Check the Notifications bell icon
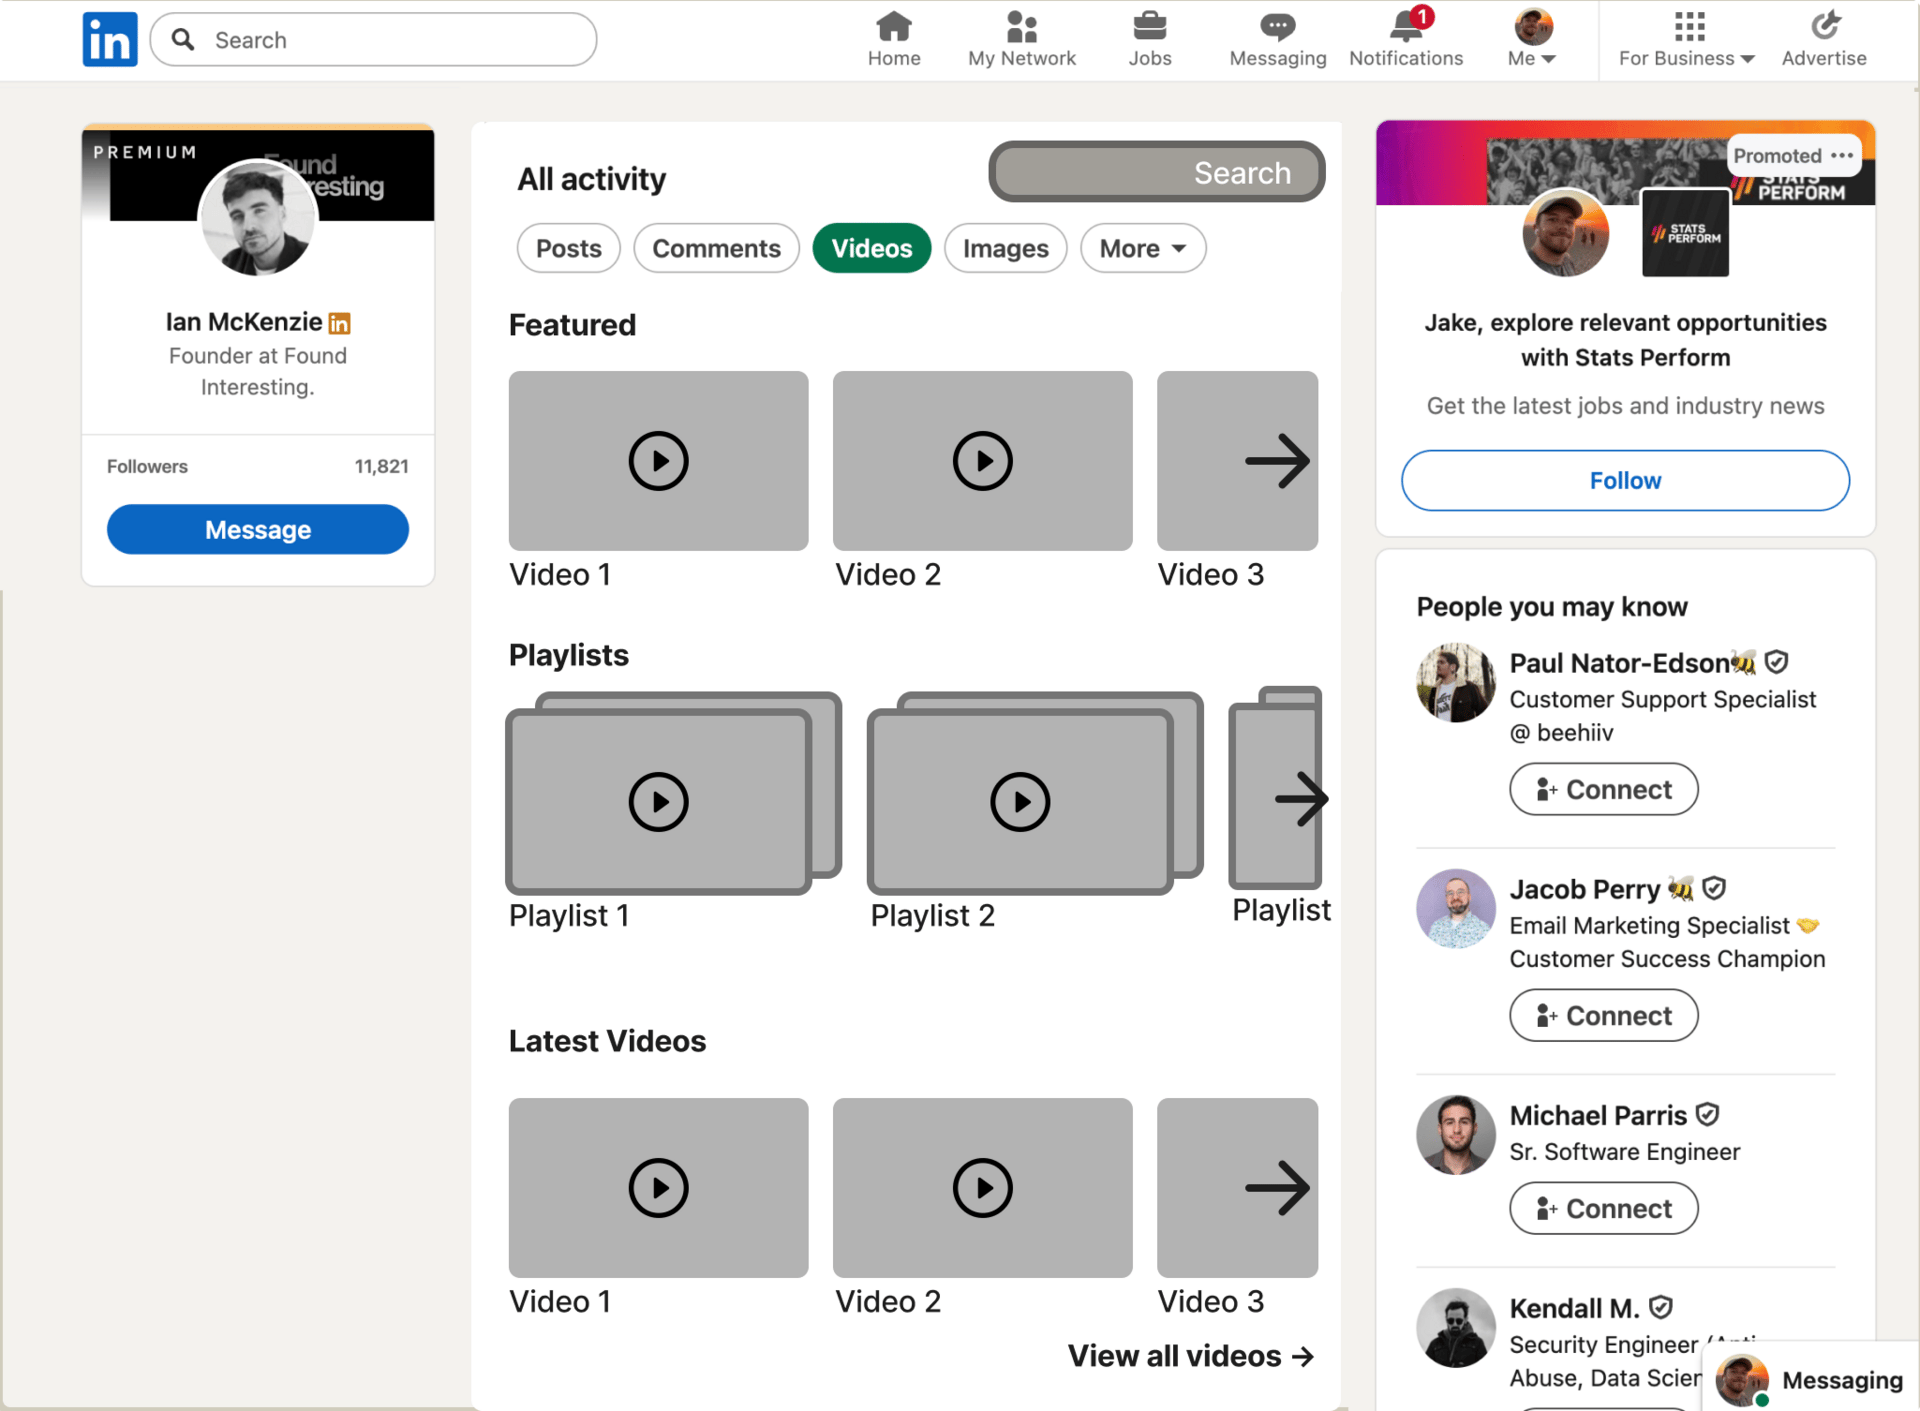The height and width of the screenshot is (1411, 1920). 1405,27
